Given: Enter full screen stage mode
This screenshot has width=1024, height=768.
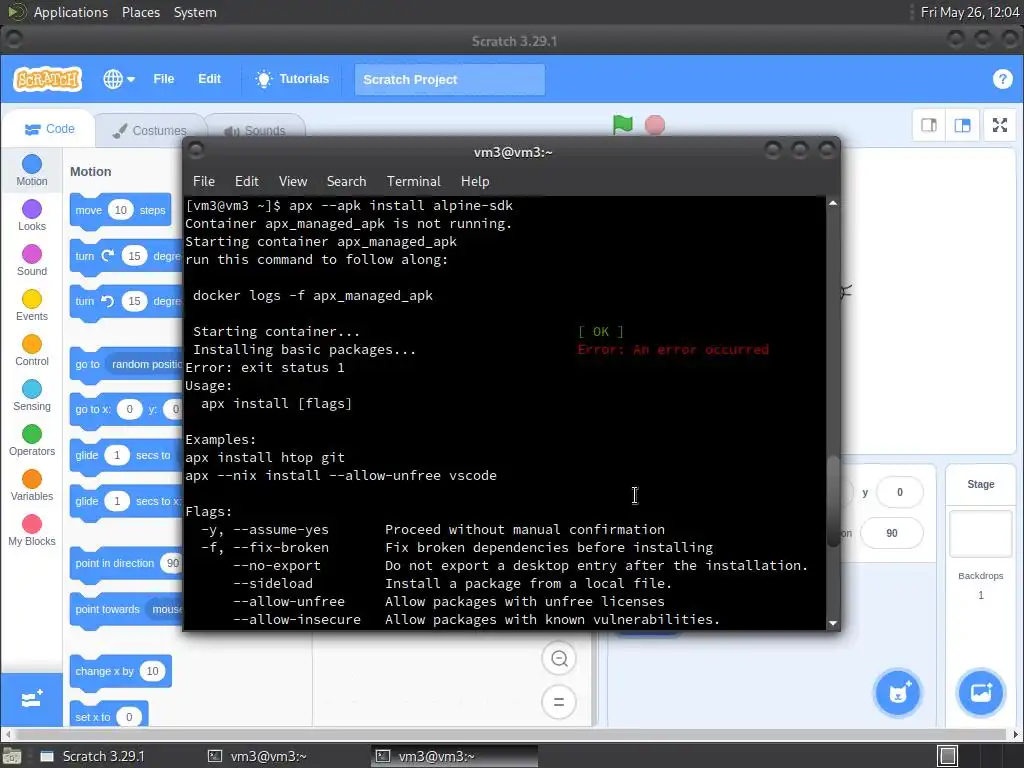Looking at the screenshot, I should click(x=999, y=125).
